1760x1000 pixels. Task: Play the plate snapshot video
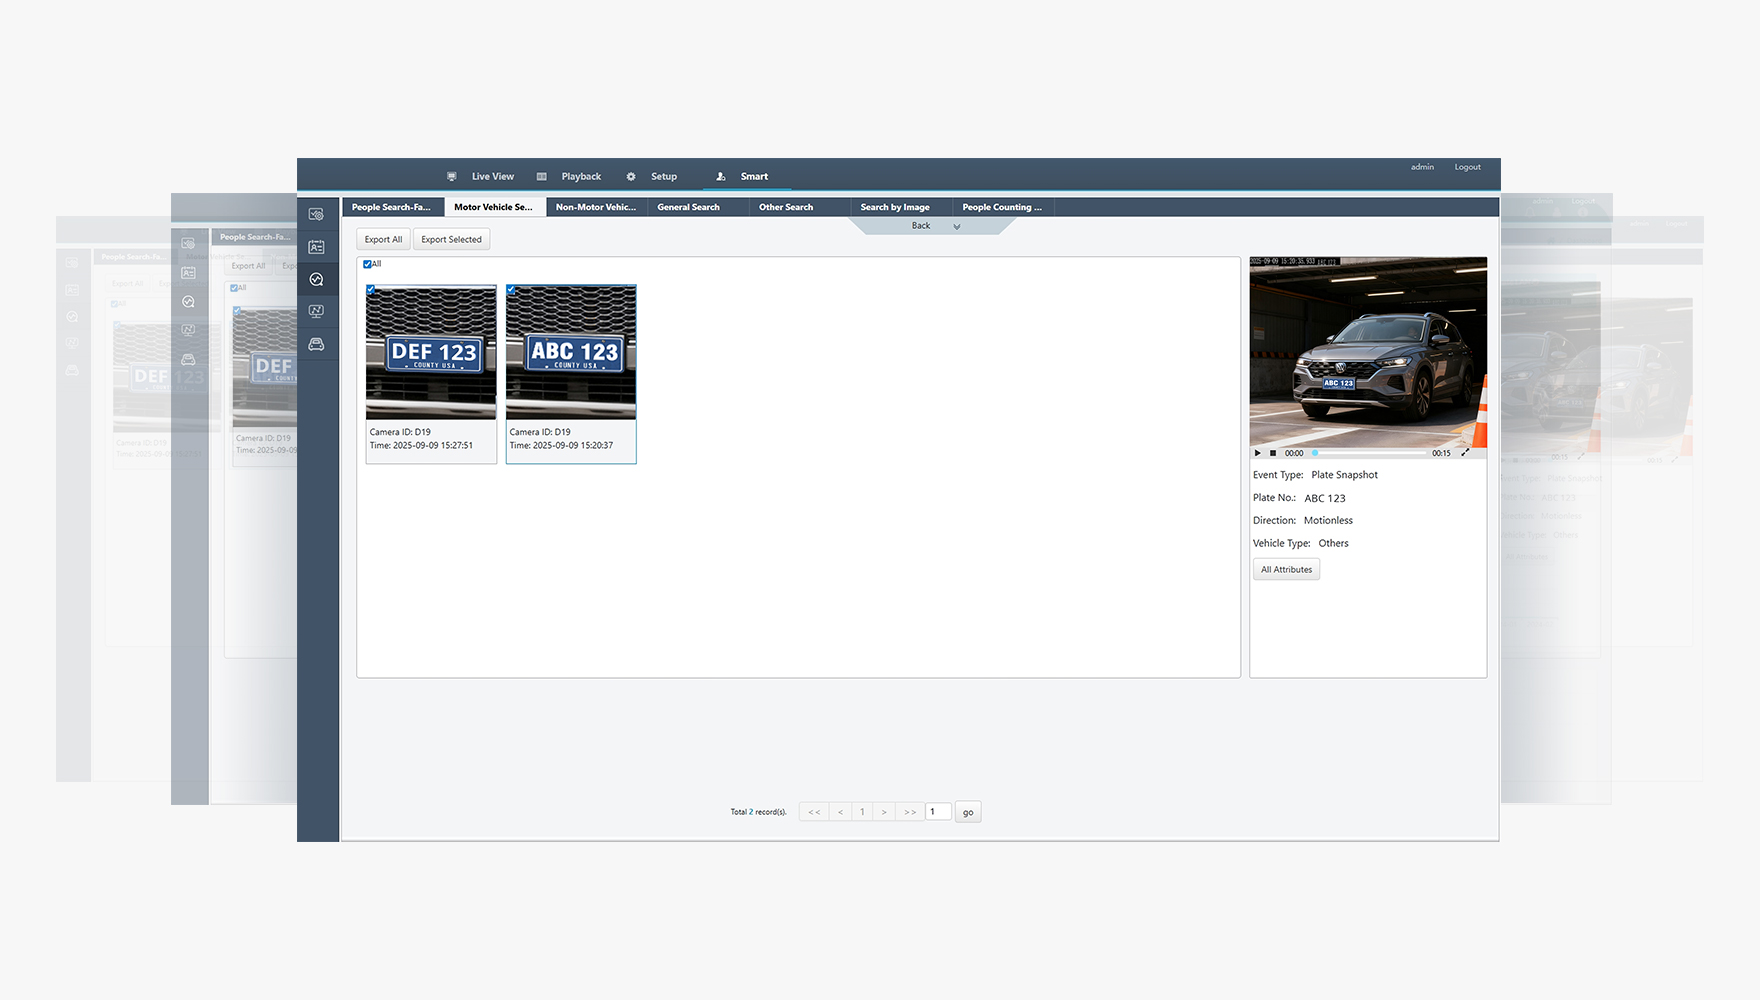pyautogui.click(x=1258, y=453)
